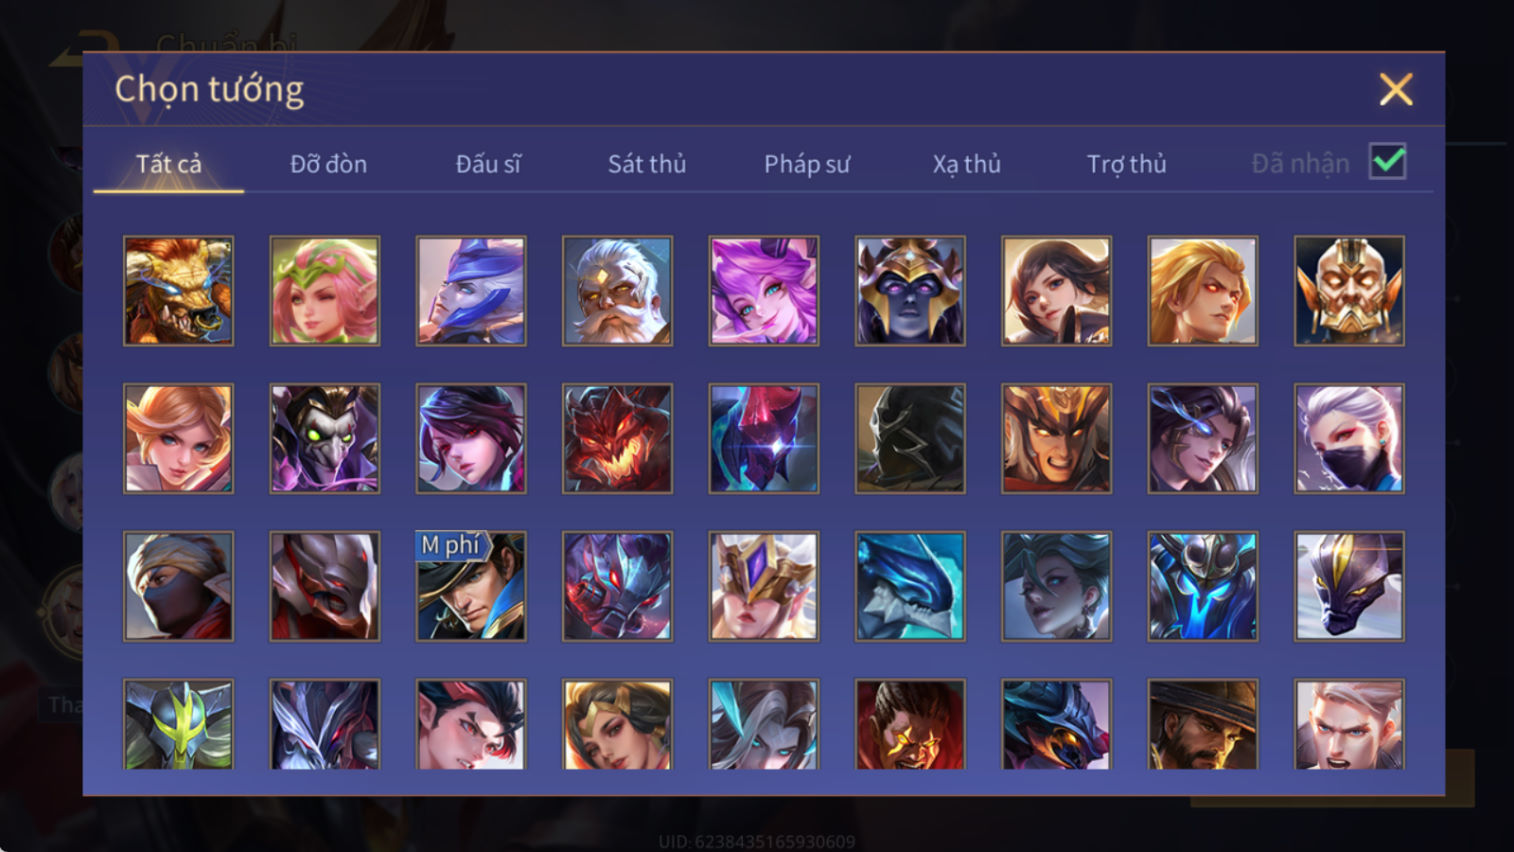Open the 'Trợ thủ' tab

[1127, 164]
